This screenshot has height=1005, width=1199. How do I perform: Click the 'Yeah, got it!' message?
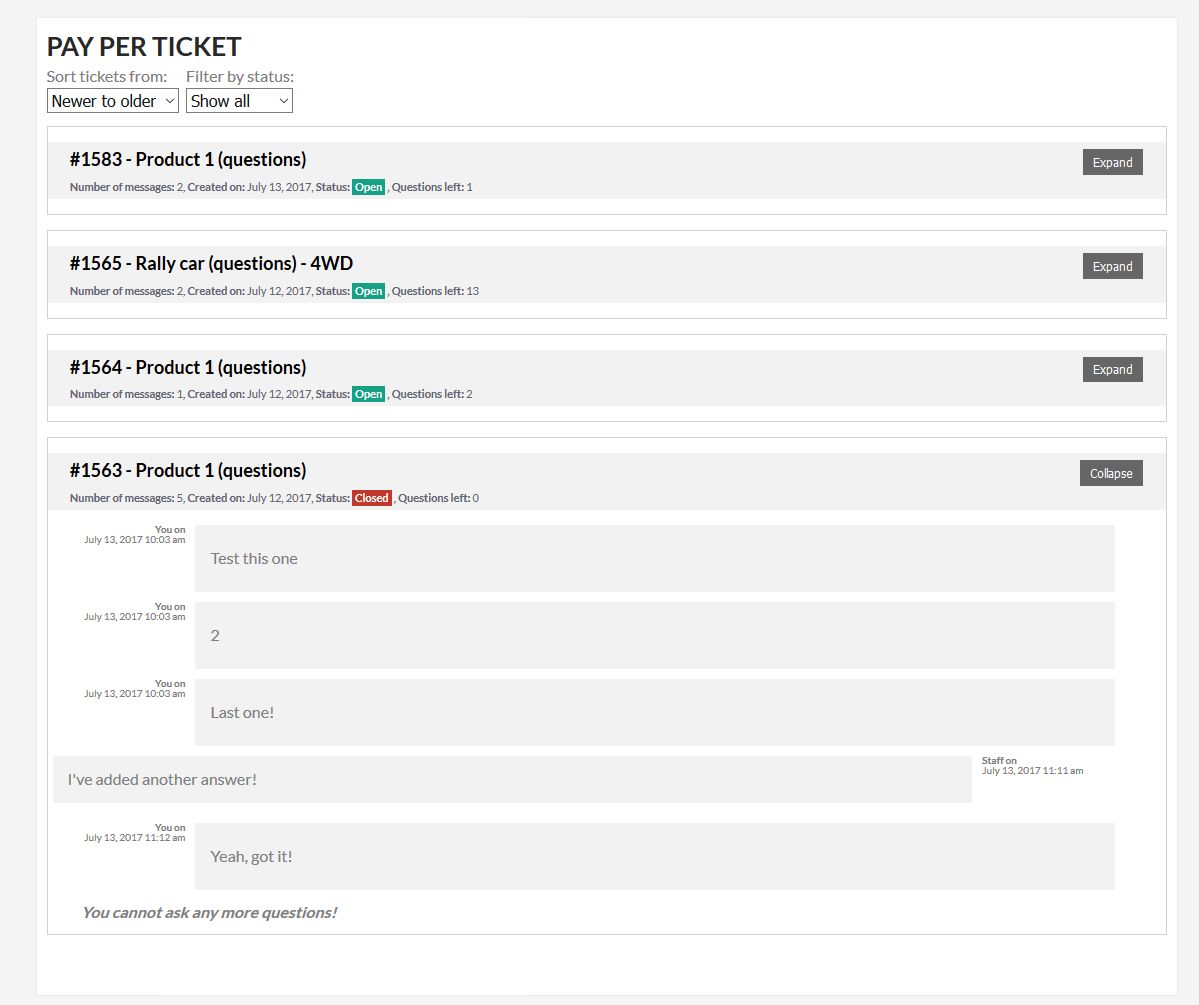click(251, 857)
